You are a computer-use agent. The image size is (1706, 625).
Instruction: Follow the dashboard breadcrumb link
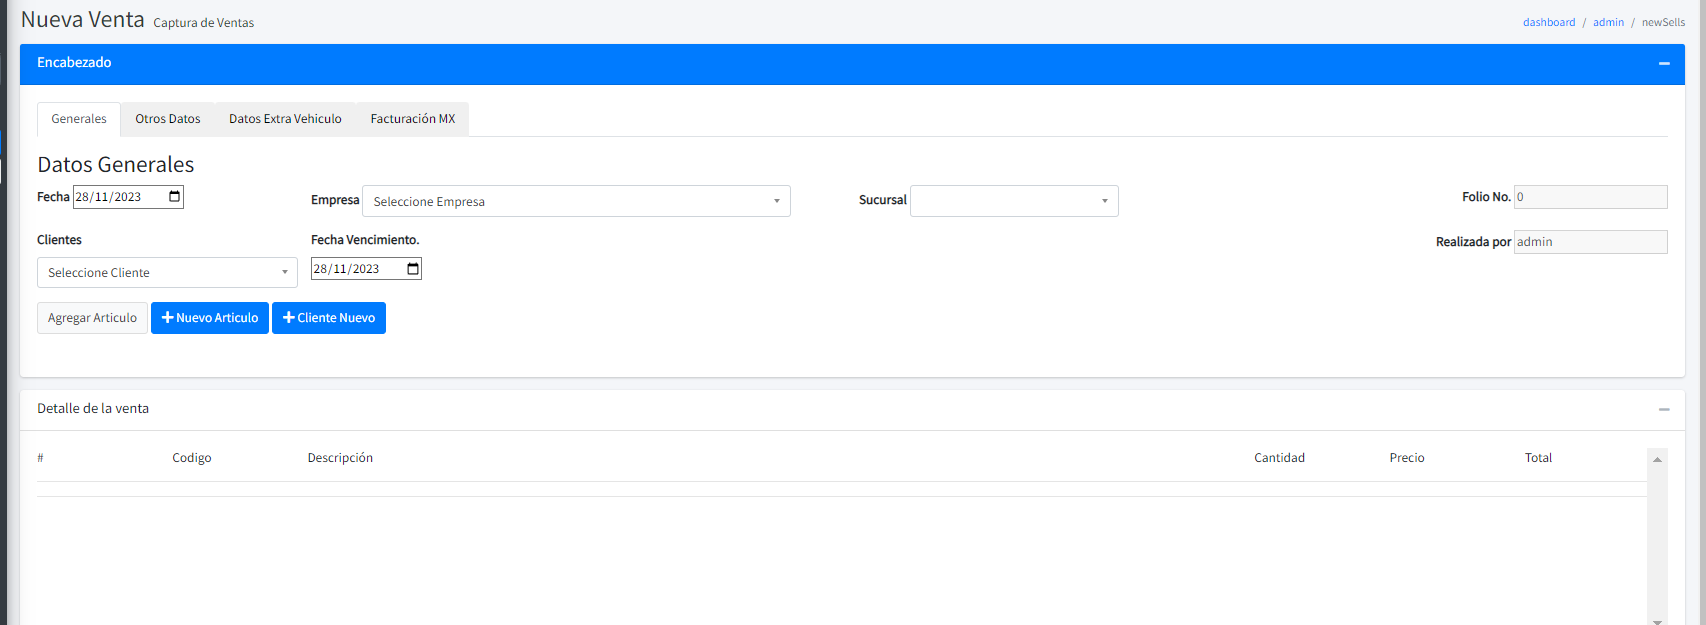pyautogui.click(x=1548, y=22)
